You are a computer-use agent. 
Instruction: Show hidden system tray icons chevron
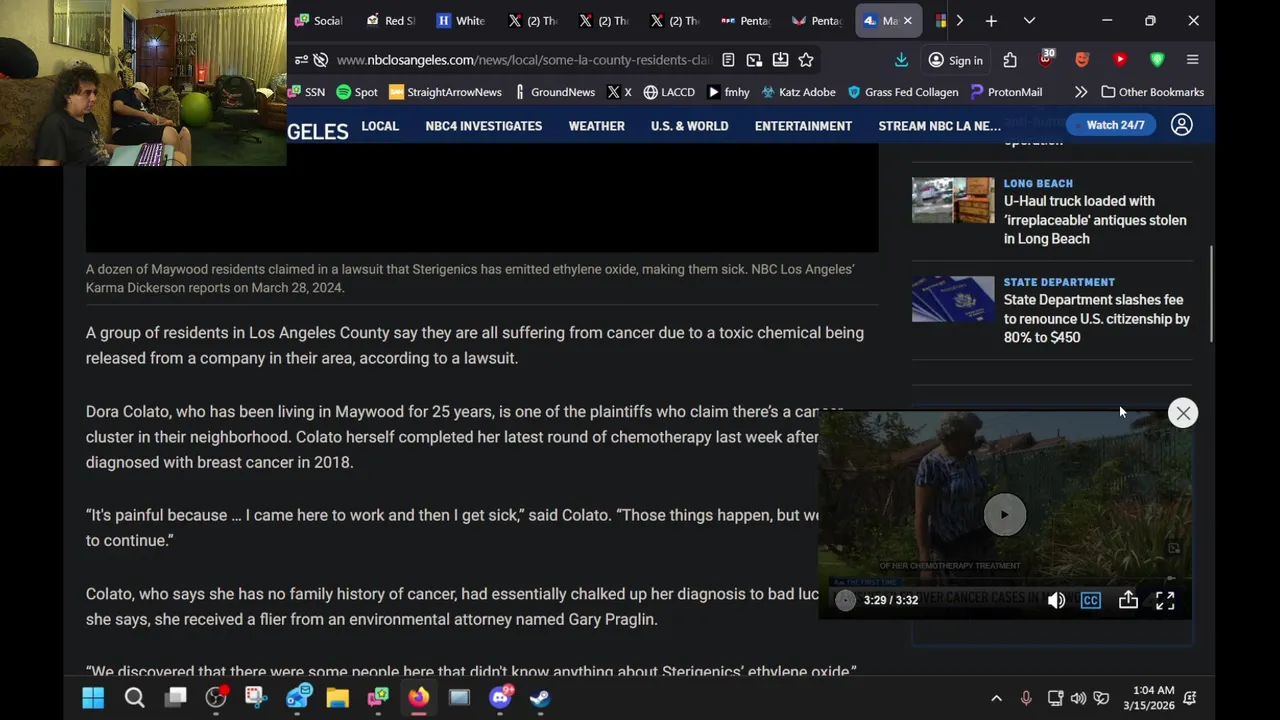pos(996,698)
